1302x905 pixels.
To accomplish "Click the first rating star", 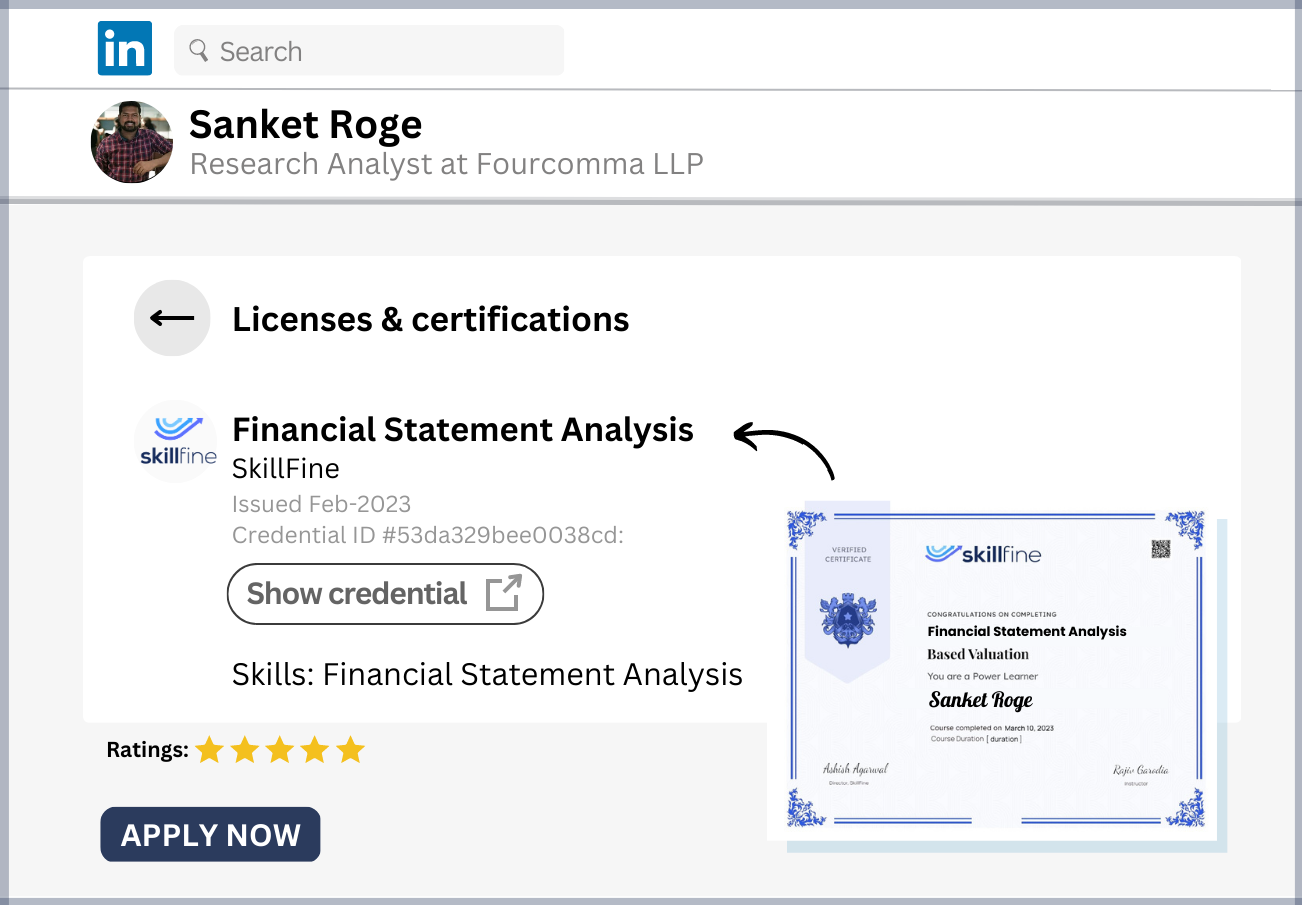I will point(209,750).
